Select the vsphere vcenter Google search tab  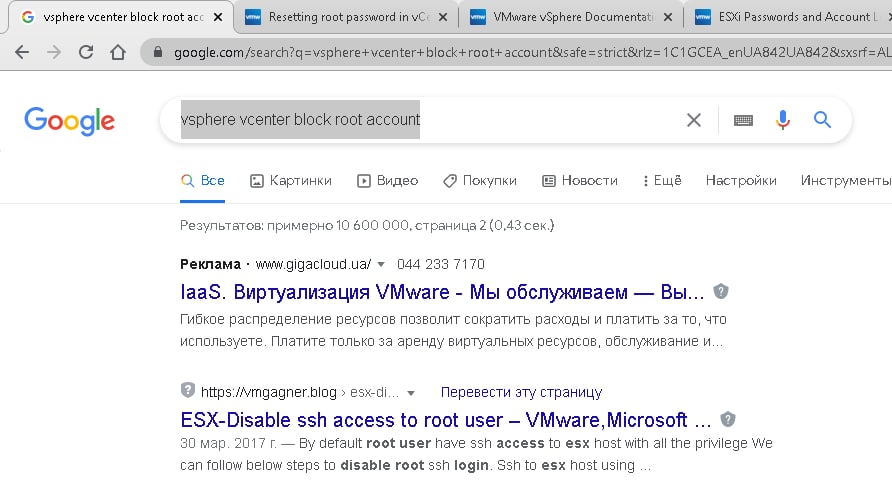(x=121, y=17)
